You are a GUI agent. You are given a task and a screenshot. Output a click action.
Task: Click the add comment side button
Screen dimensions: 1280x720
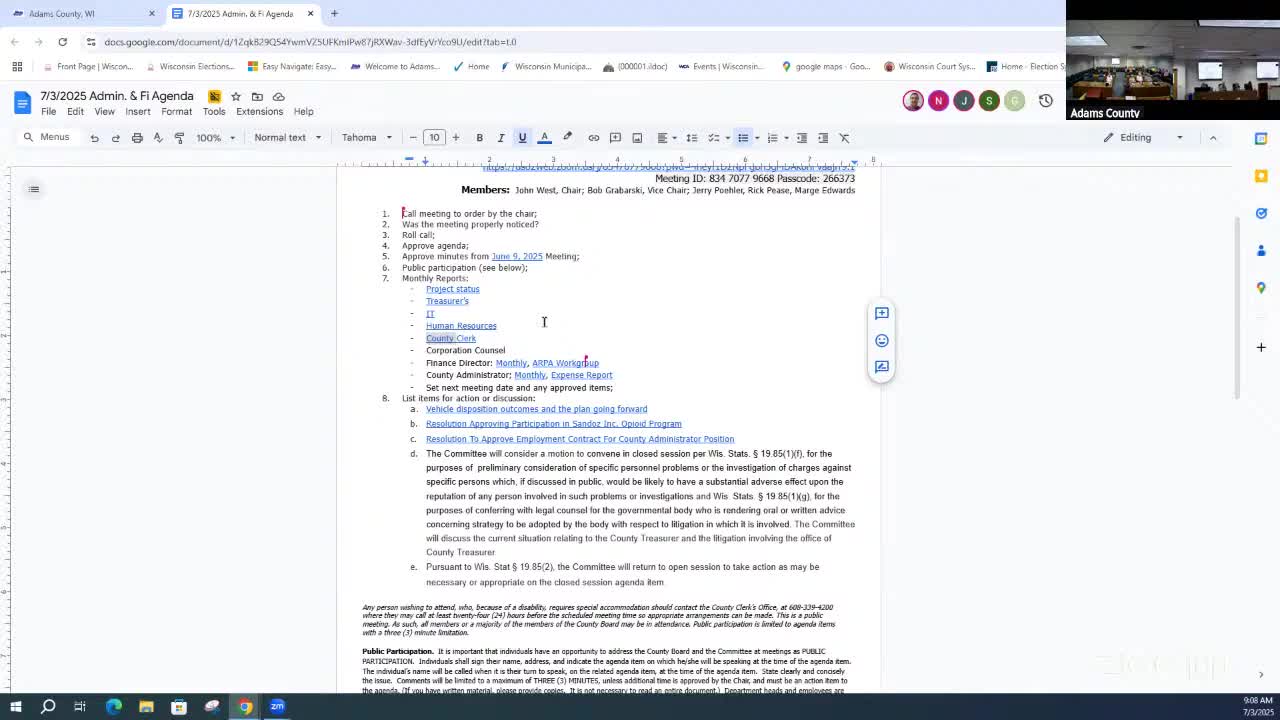881,314
